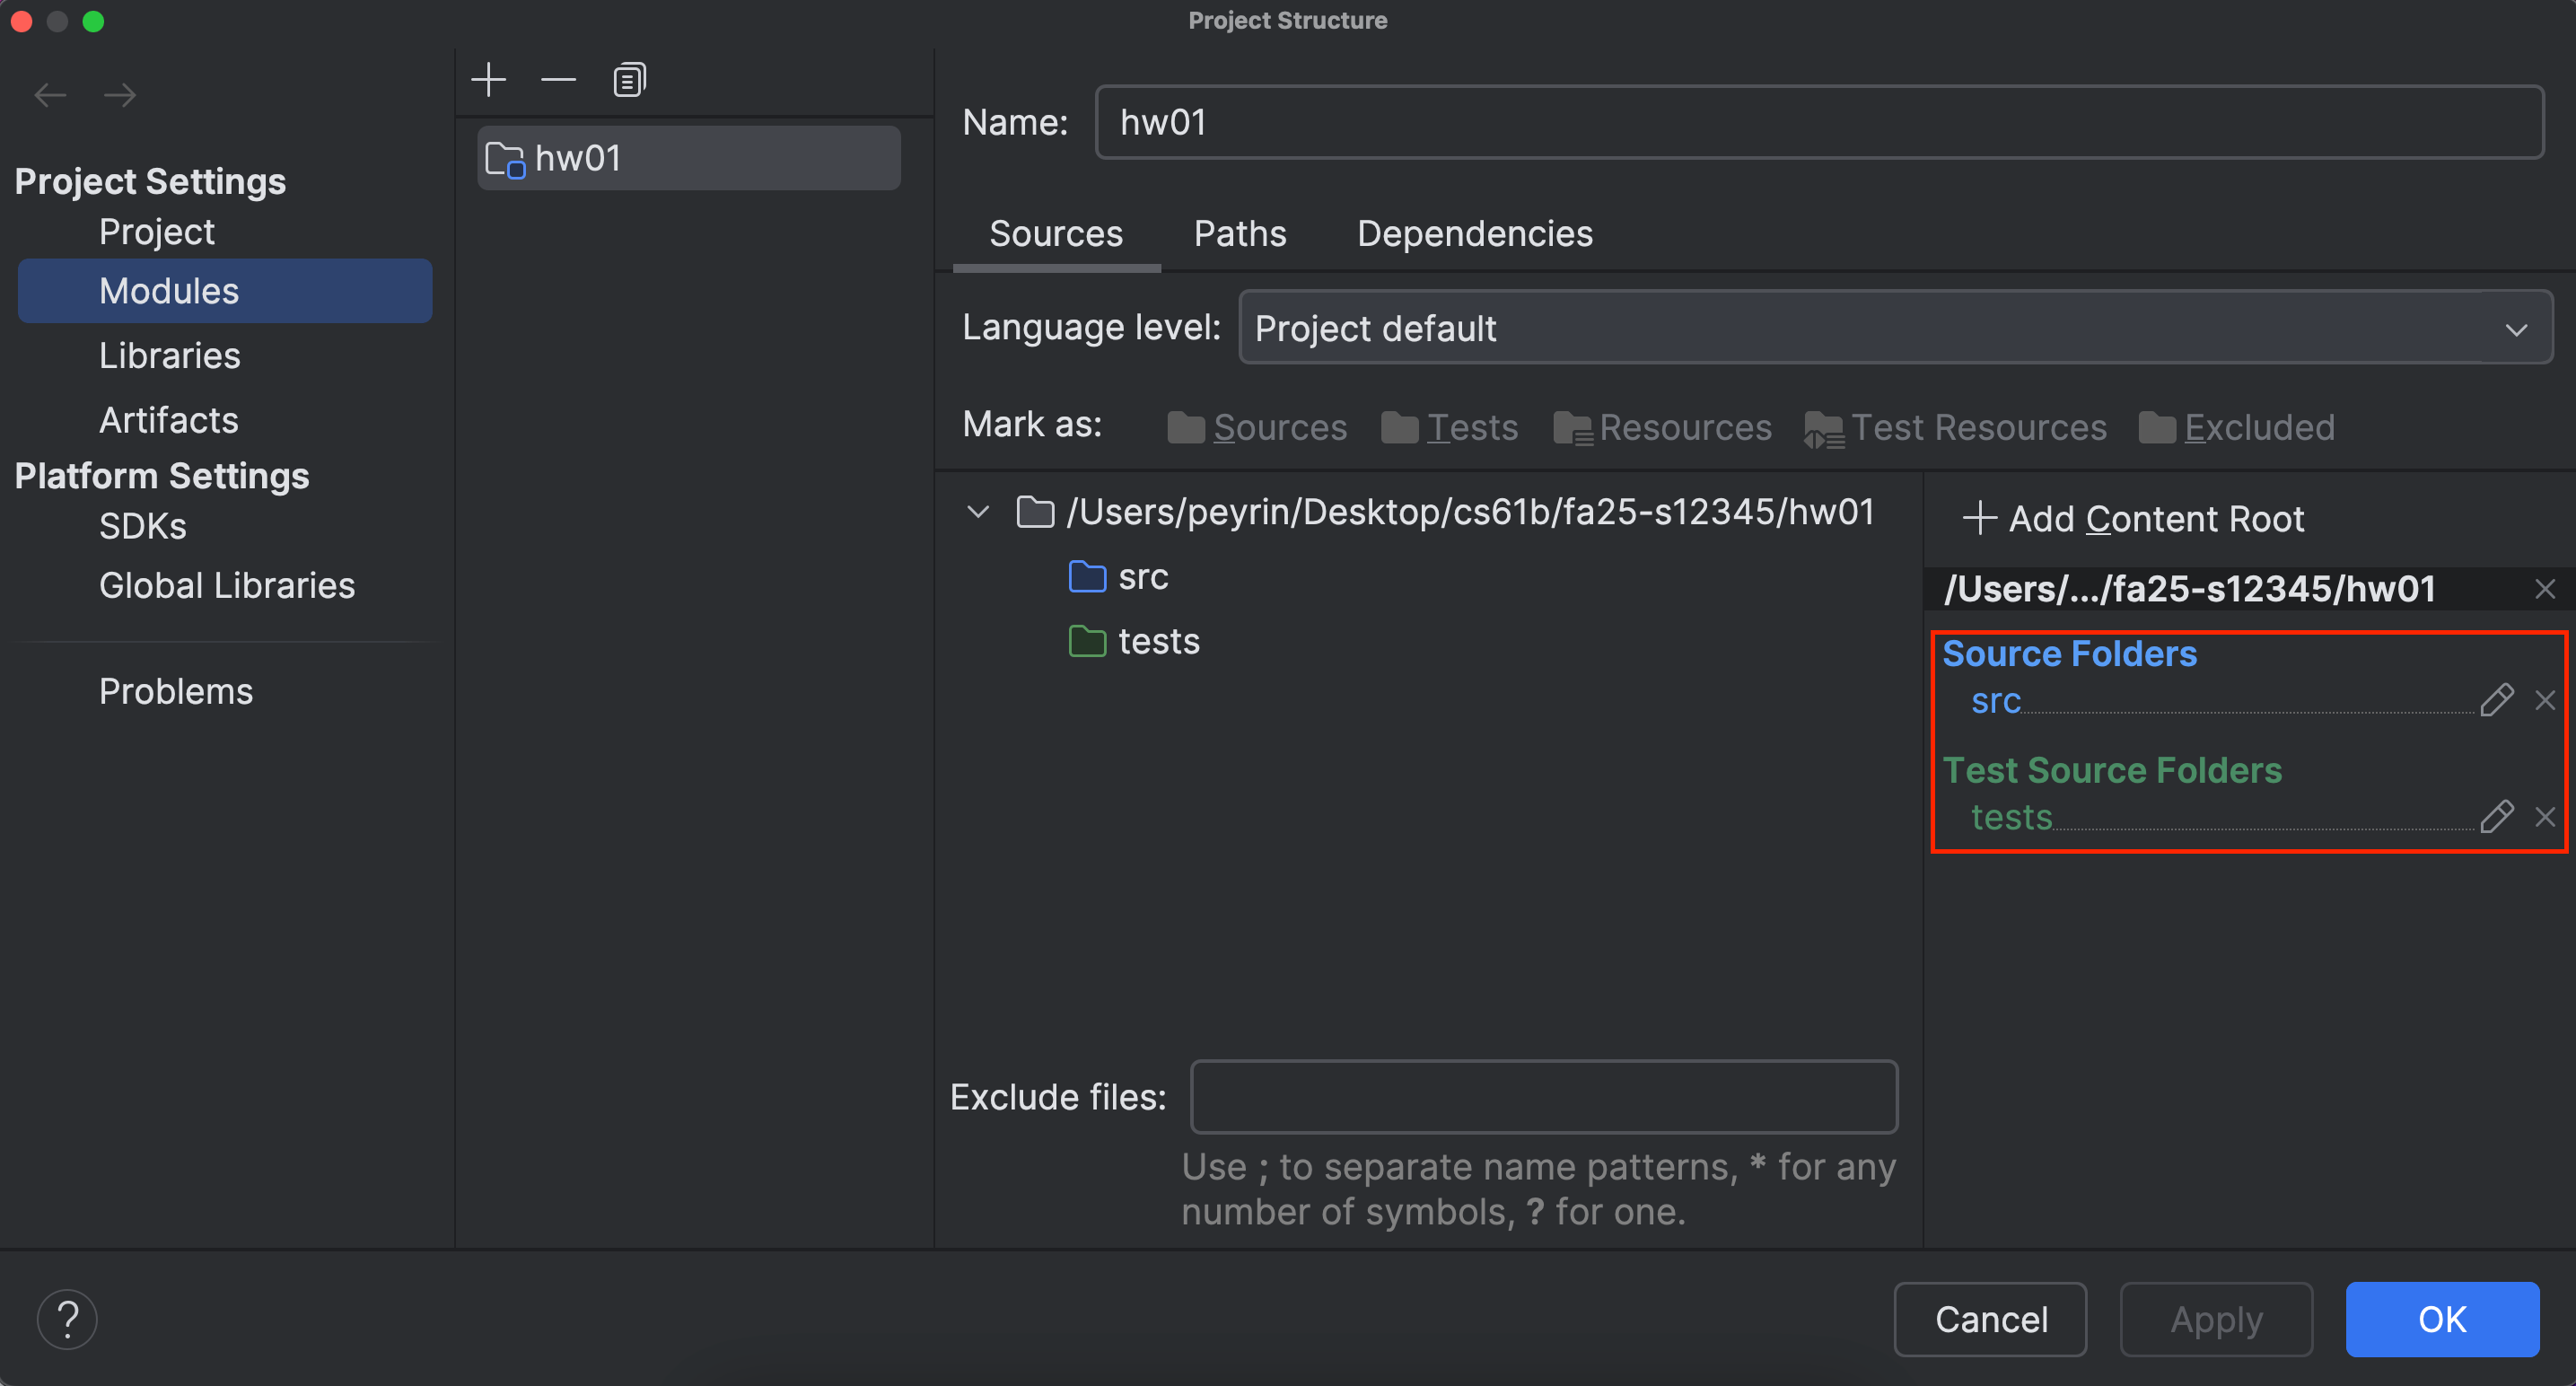Remove tests from Test Source Folders
The height and width of the screenshot is (1386, 2576).
2546,817
